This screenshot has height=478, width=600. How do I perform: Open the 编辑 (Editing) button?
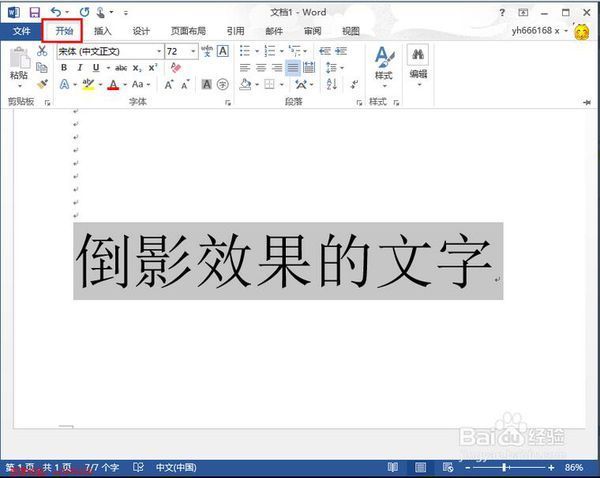pyautogui.click(x=418, y=66)
